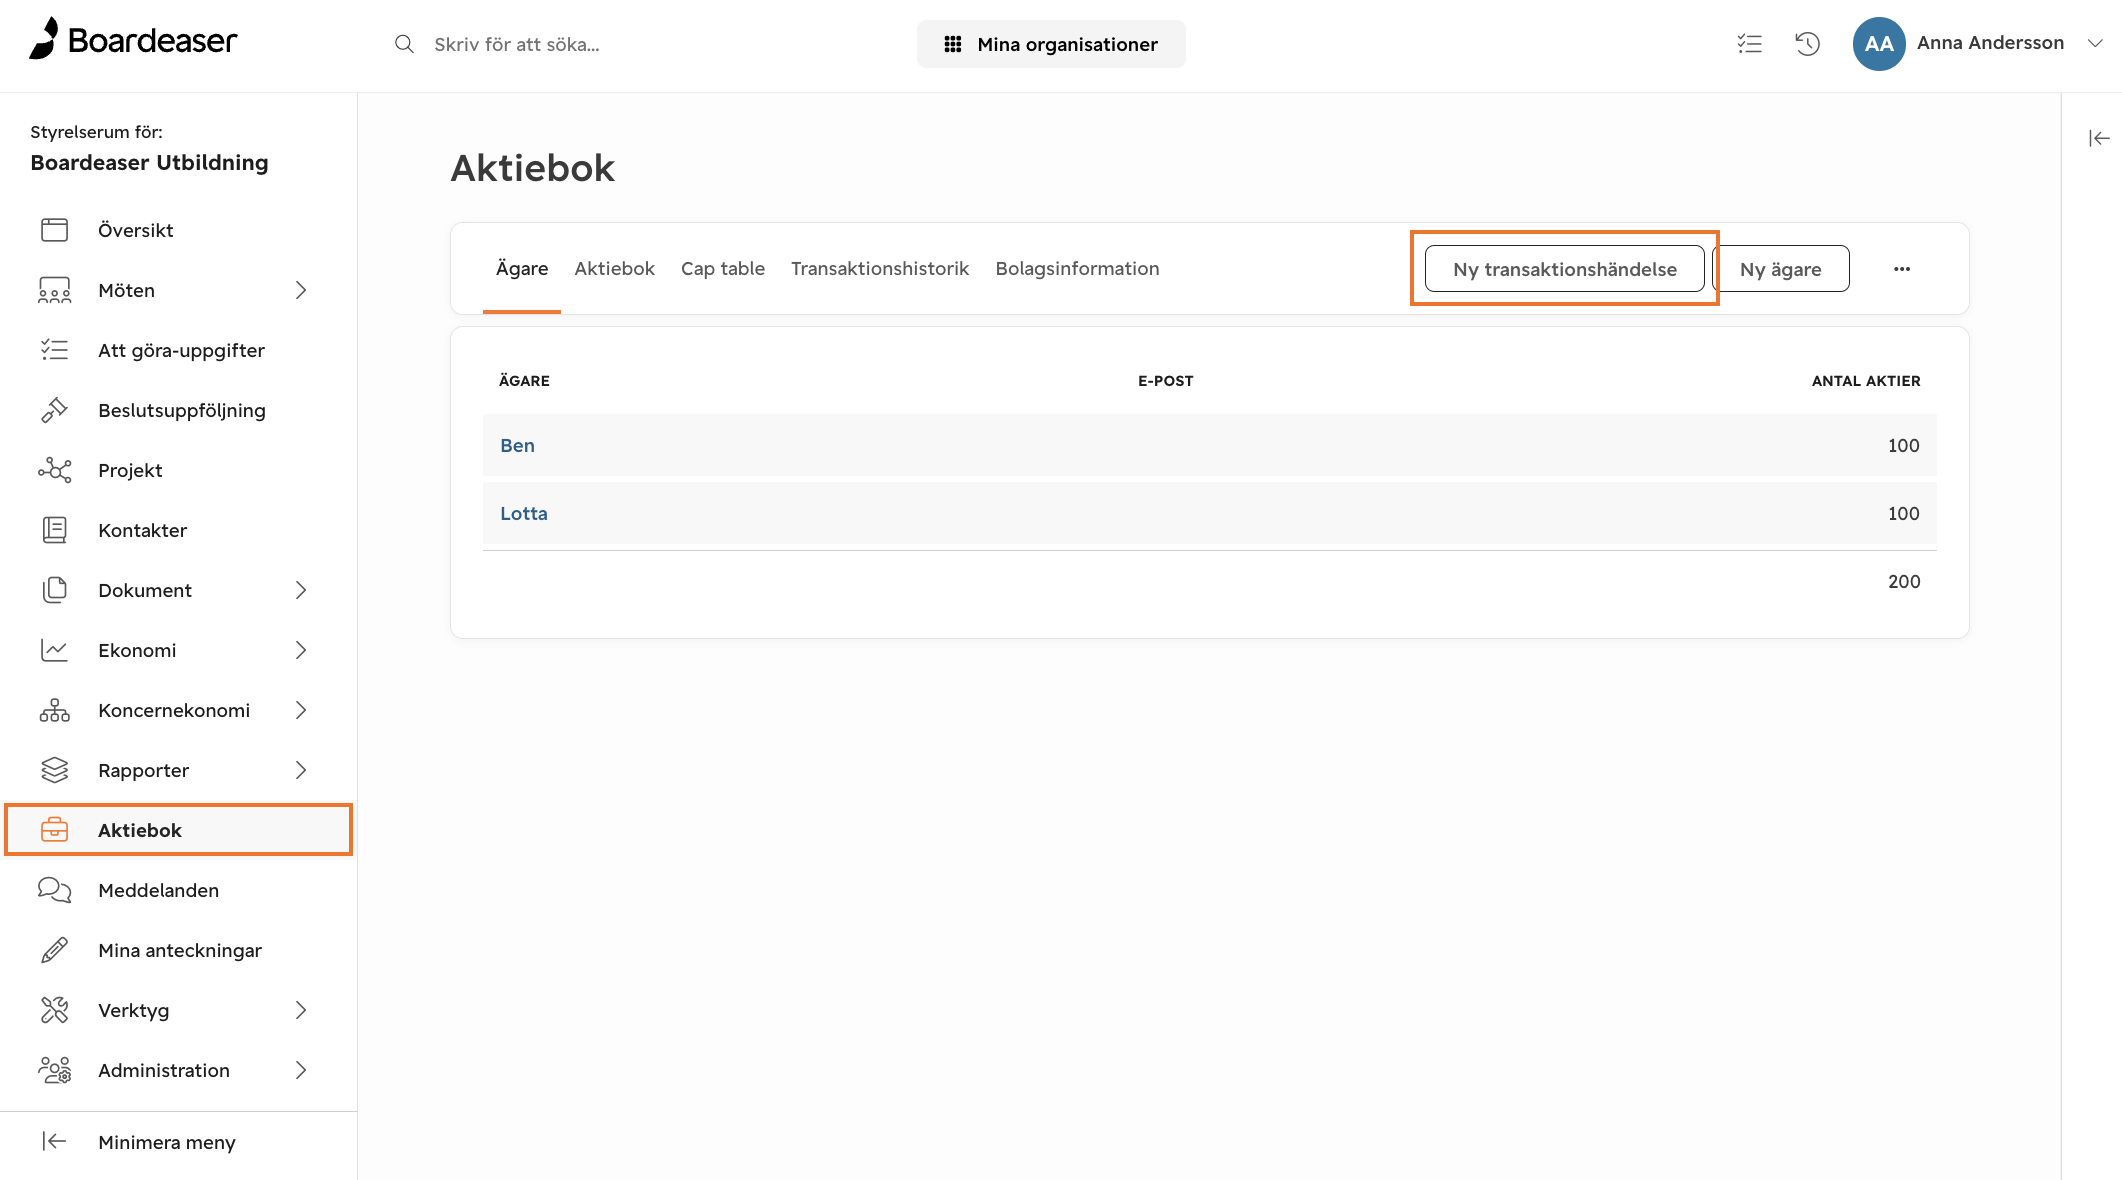The height and width of the screenshot is (1180, 2122).
Task: Click the E-POST column header
Action: point(1165,380)
